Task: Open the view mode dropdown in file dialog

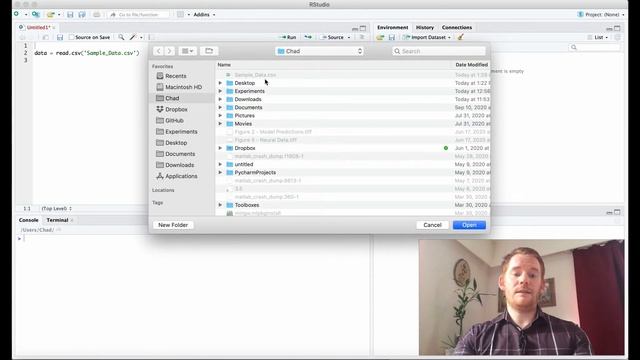Action: coord(187,51)
